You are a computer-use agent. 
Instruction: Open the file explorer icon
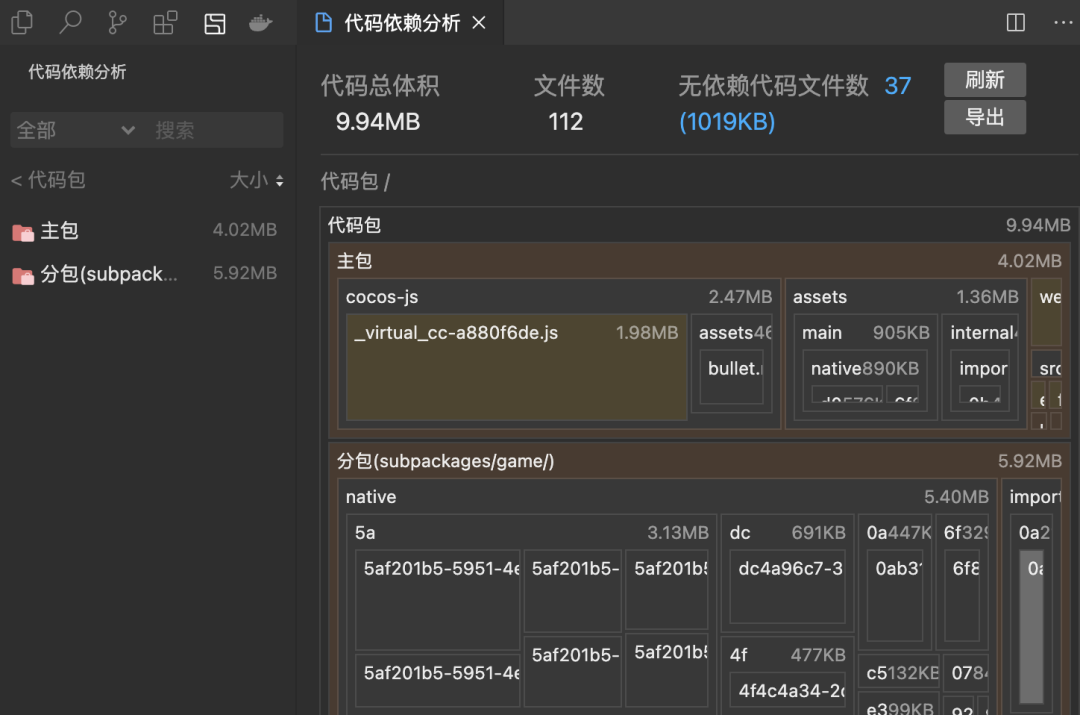(22, 23)
